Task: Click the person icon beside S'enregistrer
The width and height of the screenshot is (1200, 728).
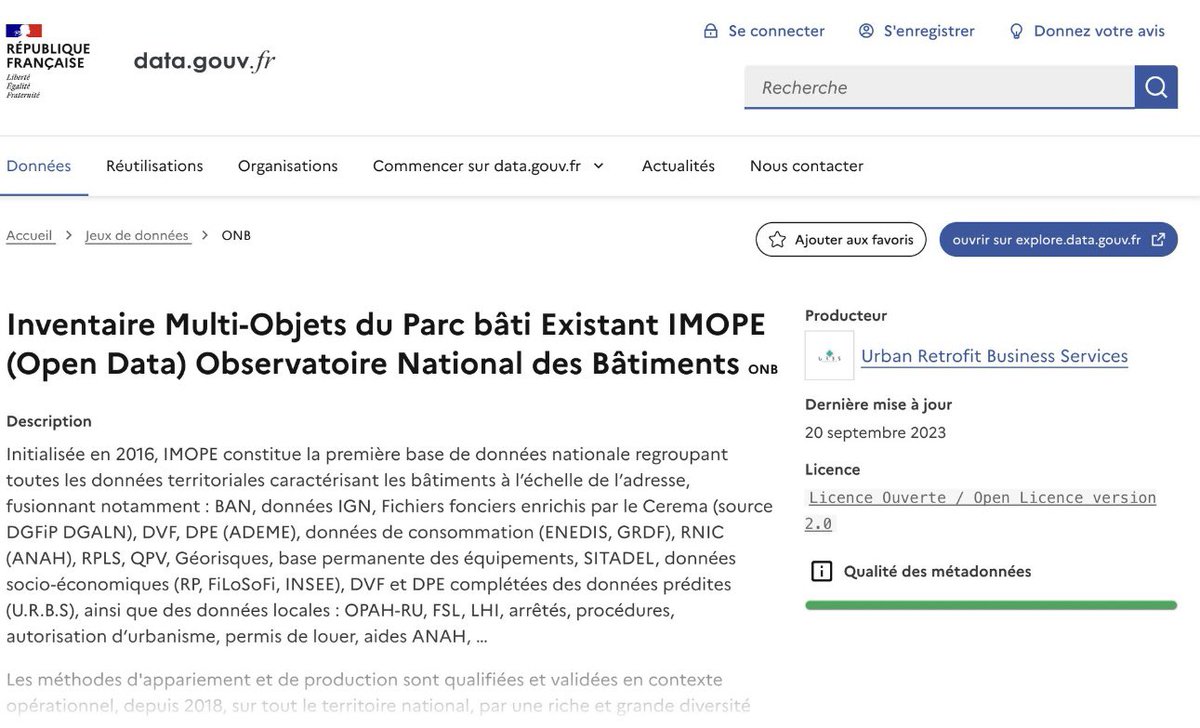Action: (x=864, y=30)
